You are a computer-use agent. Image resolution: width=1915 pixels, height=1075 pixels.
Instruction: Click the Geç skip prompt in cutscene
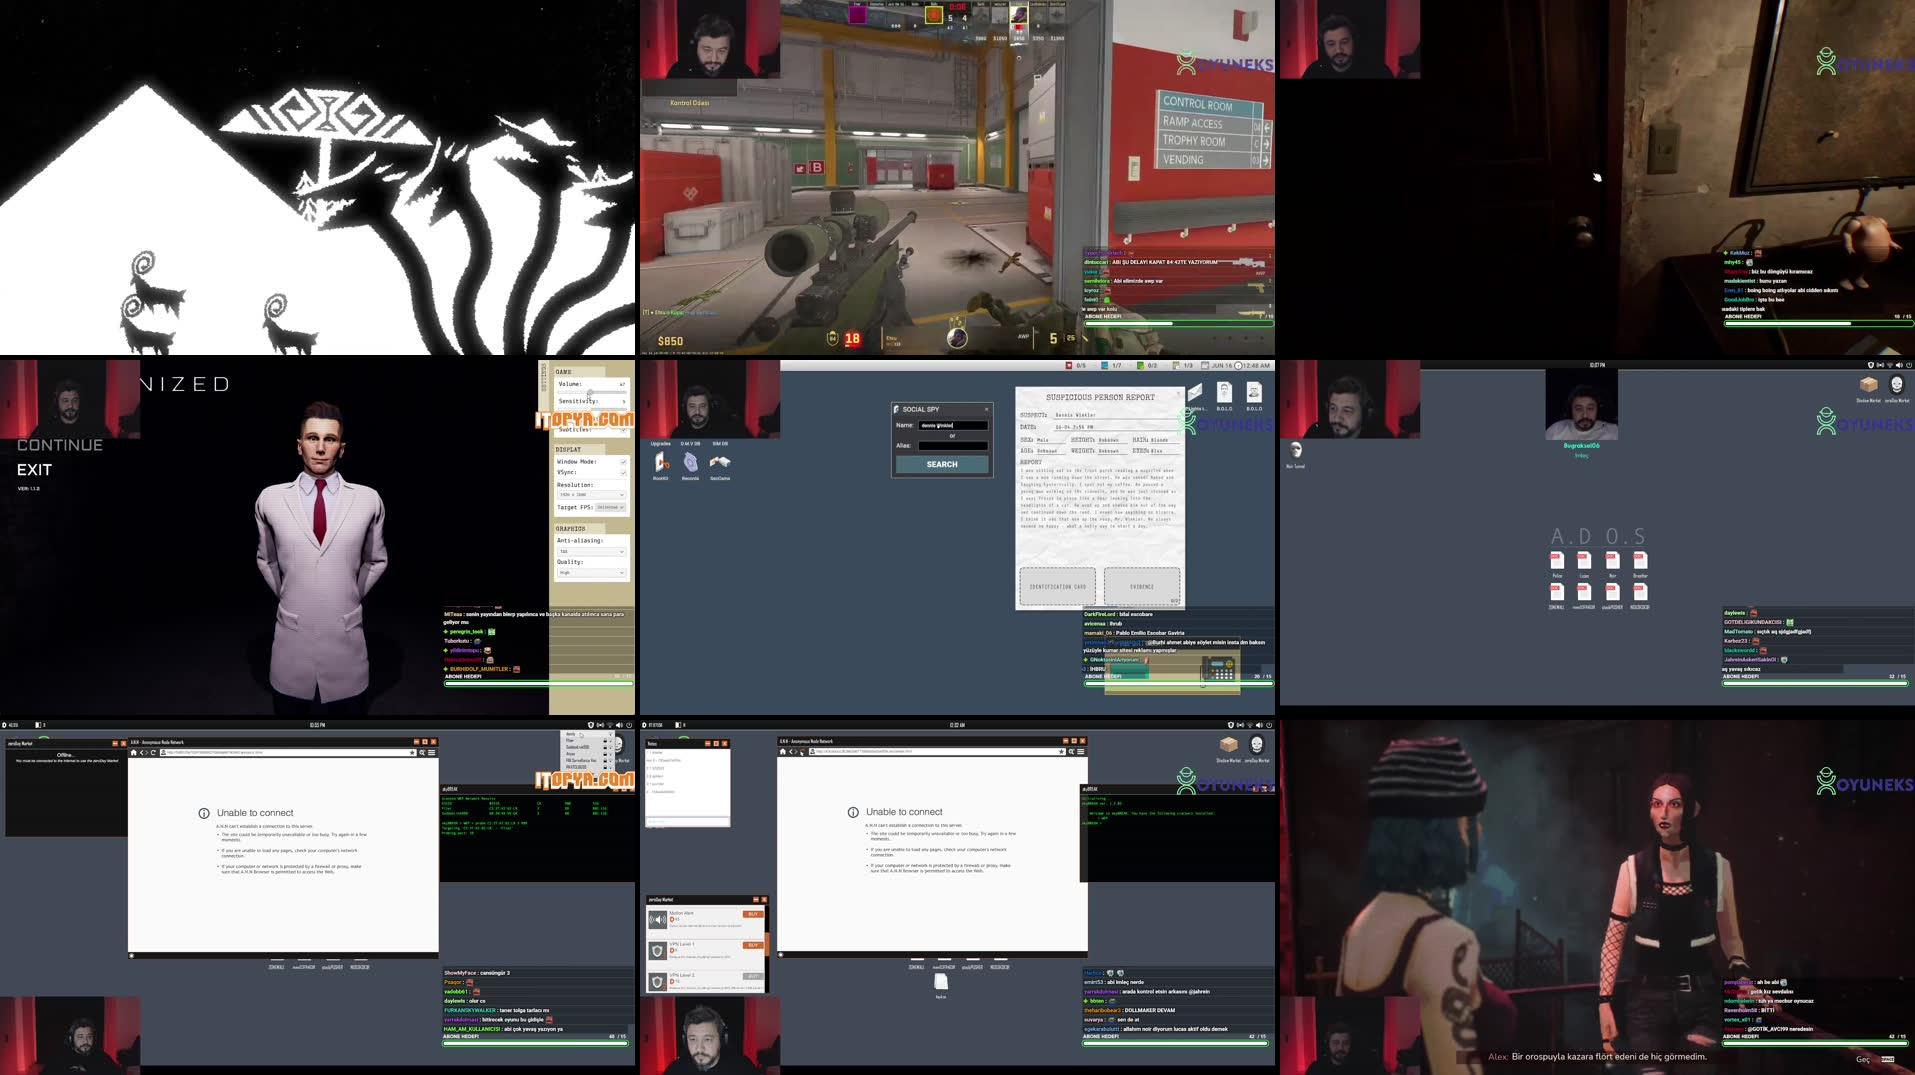click(1875, 1059)
